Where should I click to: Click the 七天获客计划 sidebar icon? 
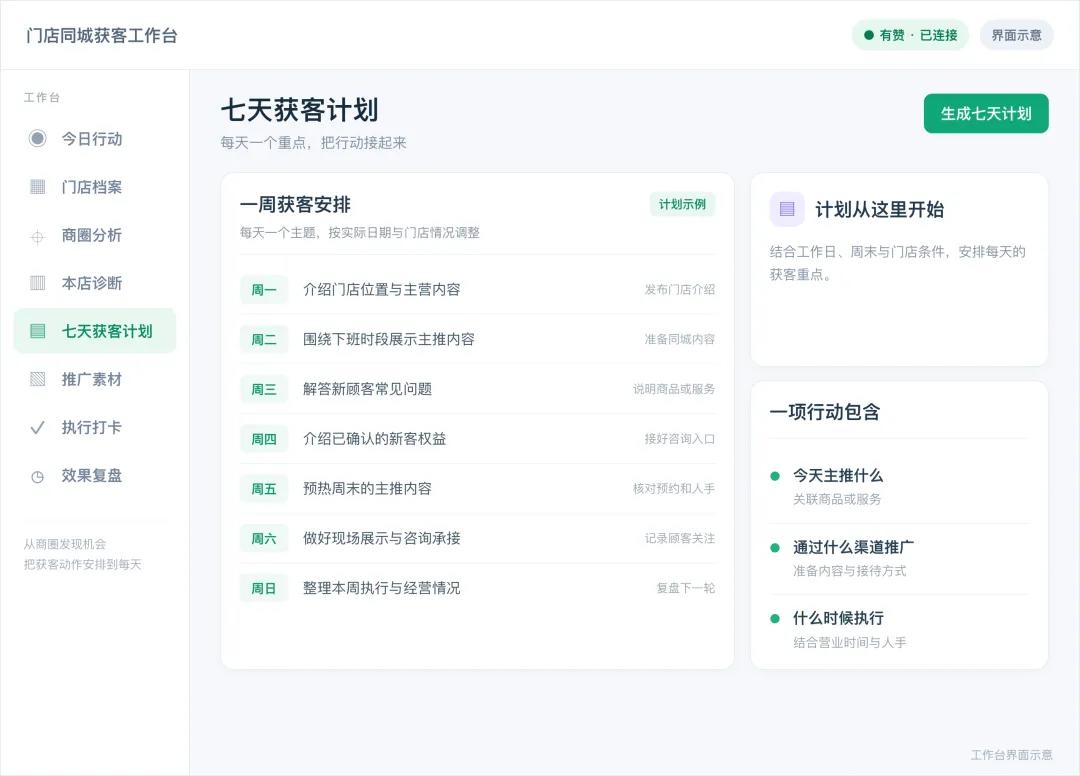tap(38, 331)
